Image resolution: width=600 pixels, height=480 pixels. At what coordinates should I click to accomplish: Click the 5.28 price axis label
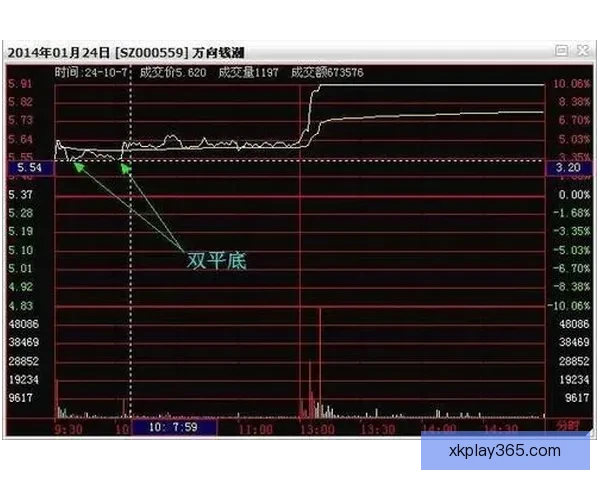20,213
